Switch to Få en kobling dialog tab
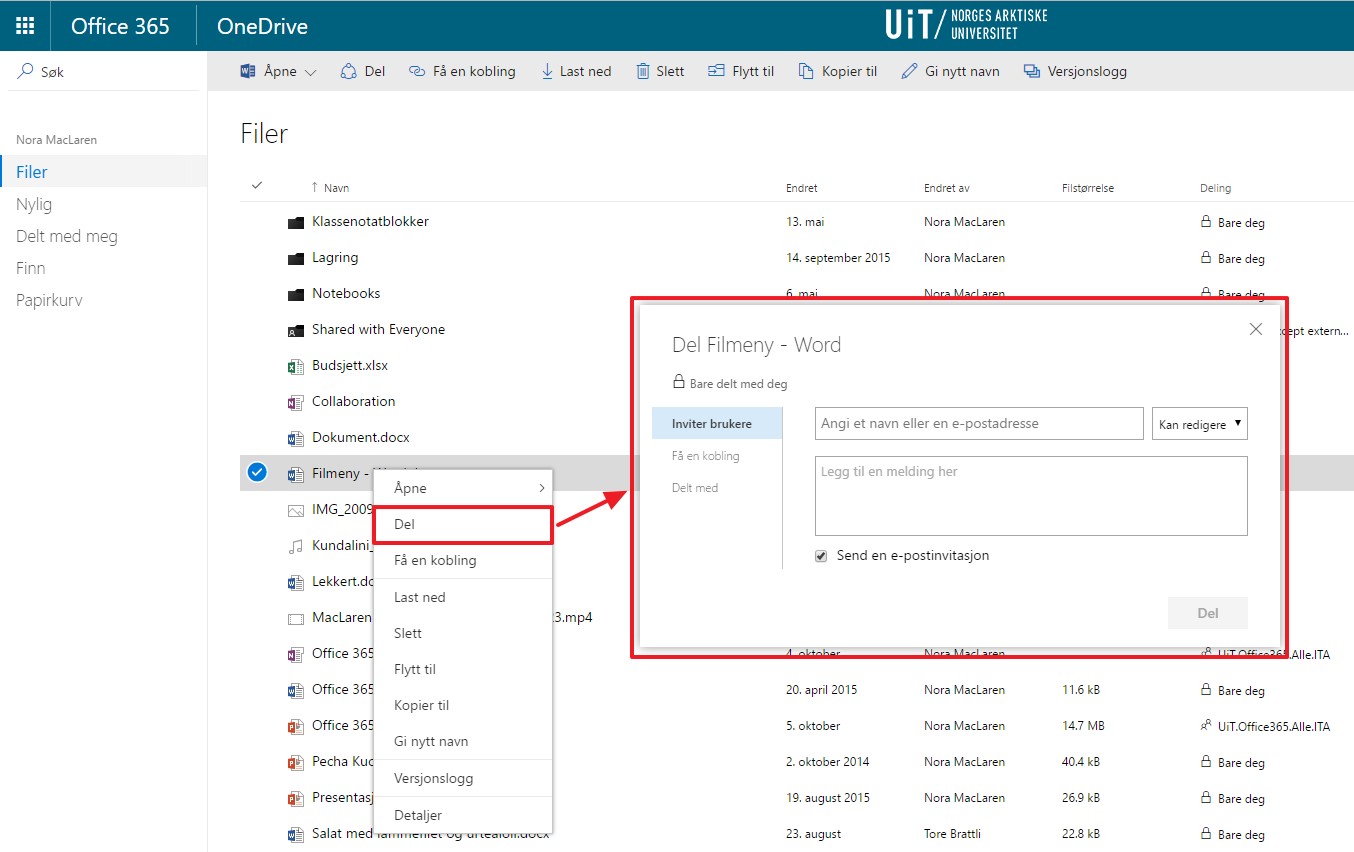Screen dimensions: 1354x852 click(x=706, y=456)
